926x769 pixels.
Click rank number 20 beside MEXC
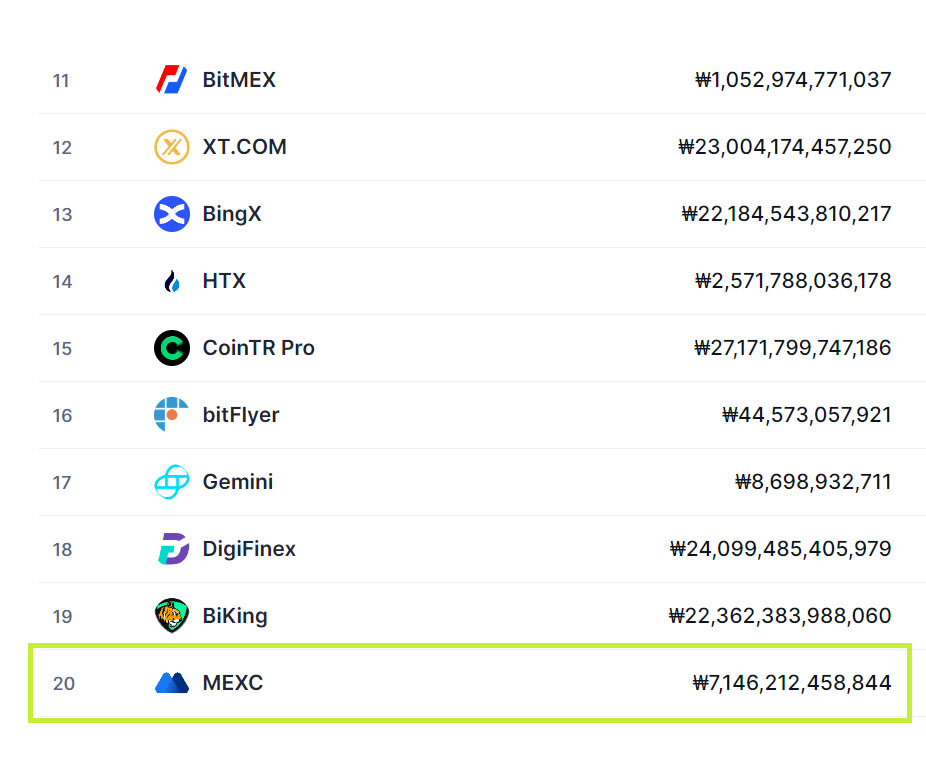click(x=64, y=683)
